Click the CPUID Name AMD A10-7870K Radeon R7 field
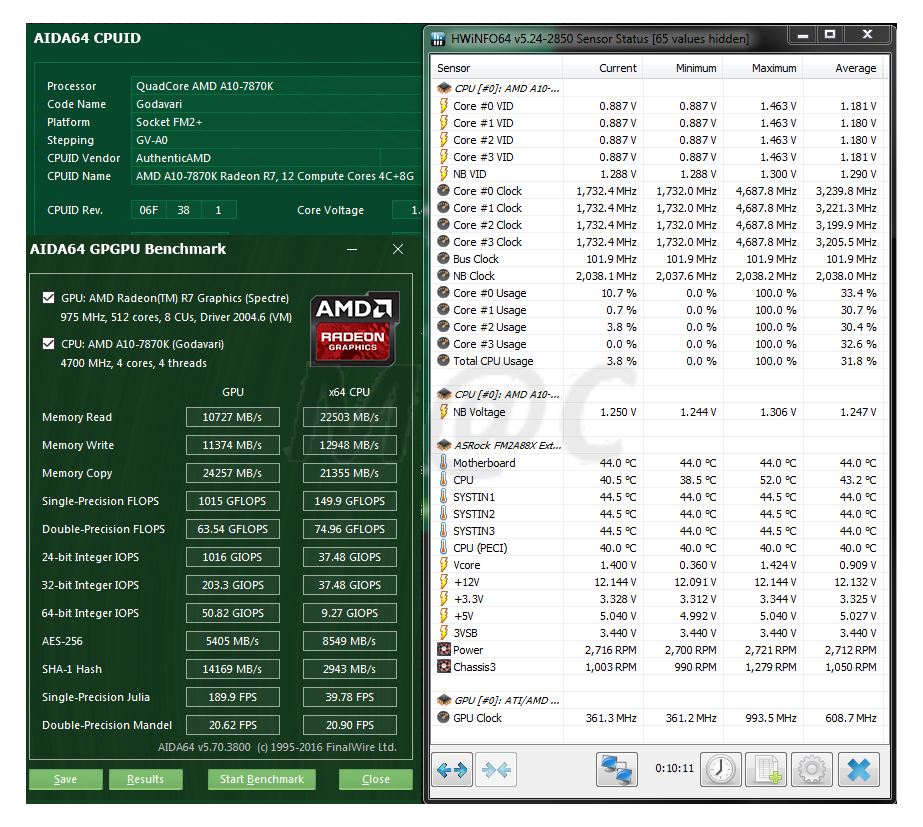 276,176
